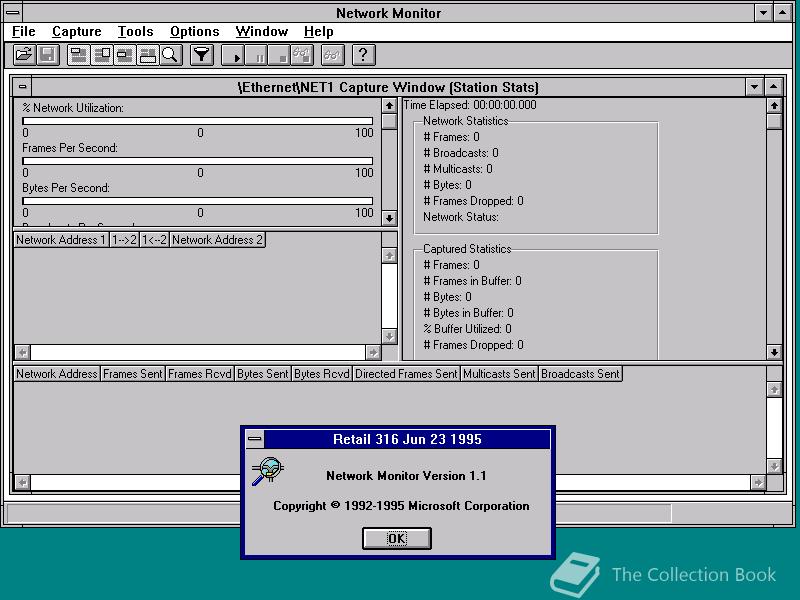Open the Capture Window control menu box

(22, 87)
